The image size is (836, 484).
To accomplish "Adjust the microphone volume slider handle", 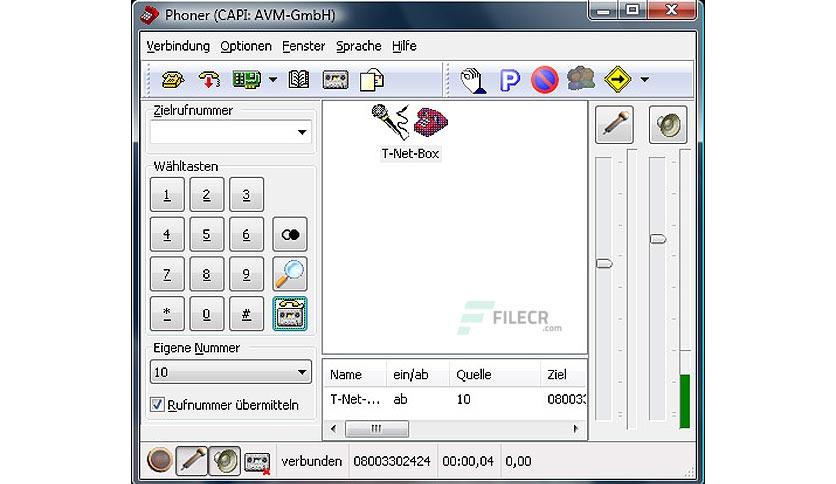I will coord(604,263).
